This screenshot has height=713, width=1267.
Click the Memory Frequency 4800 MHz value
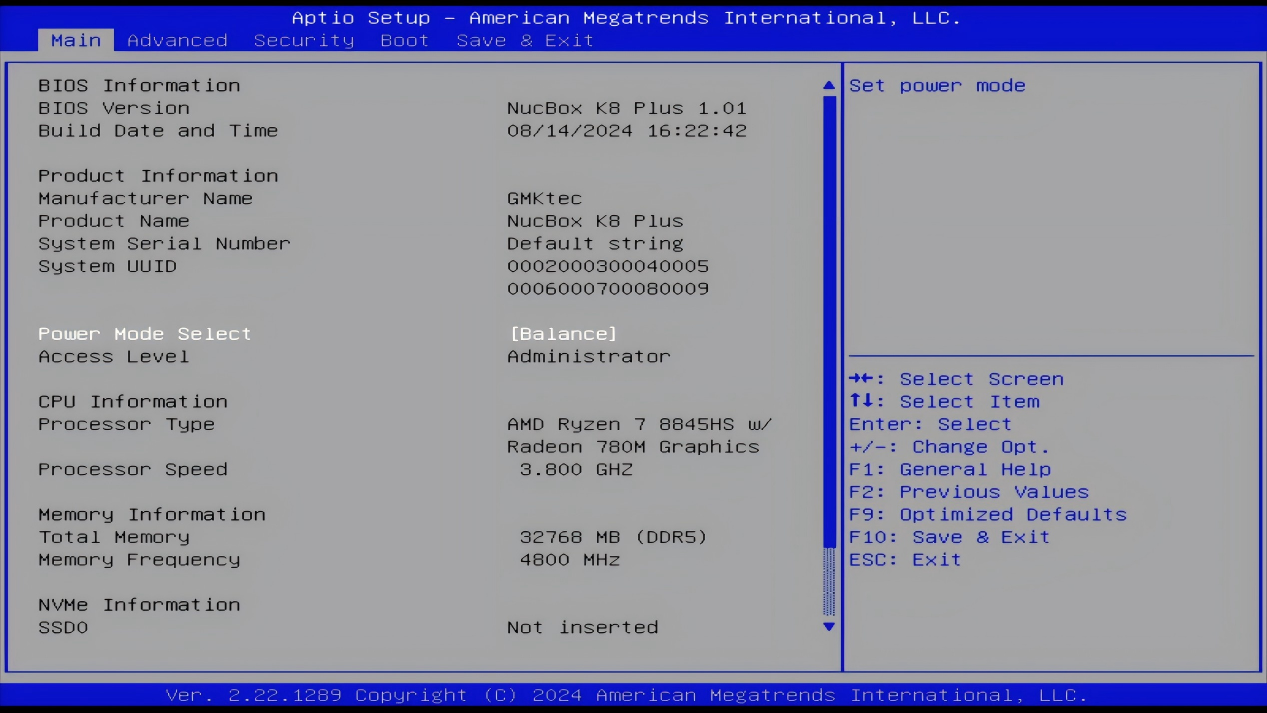(569, 560)
